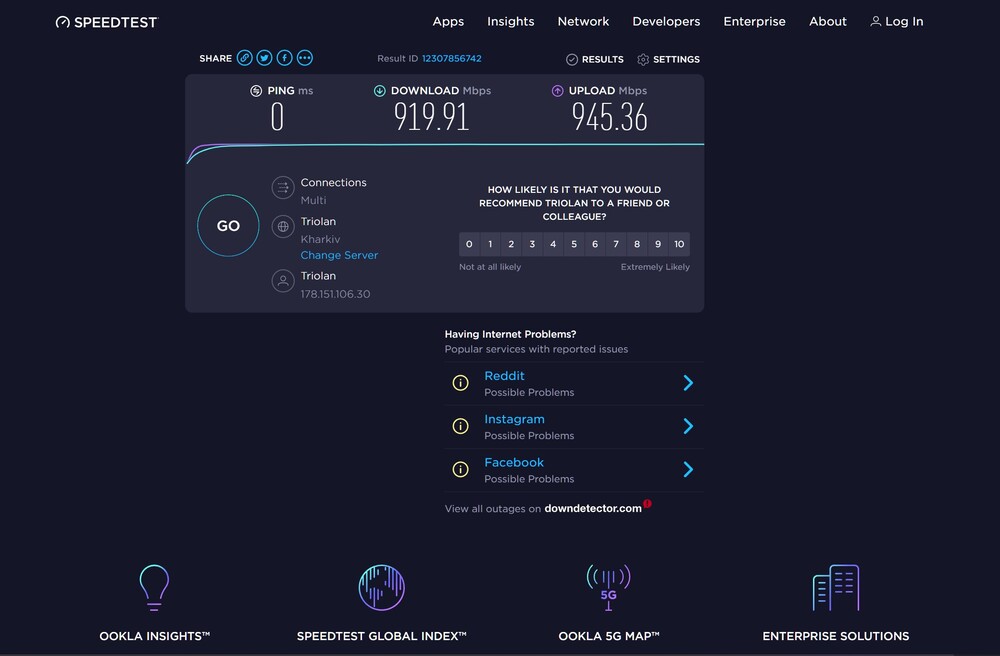Open the About menu
Screen dimensions: 1000x656
coord(828,22)
